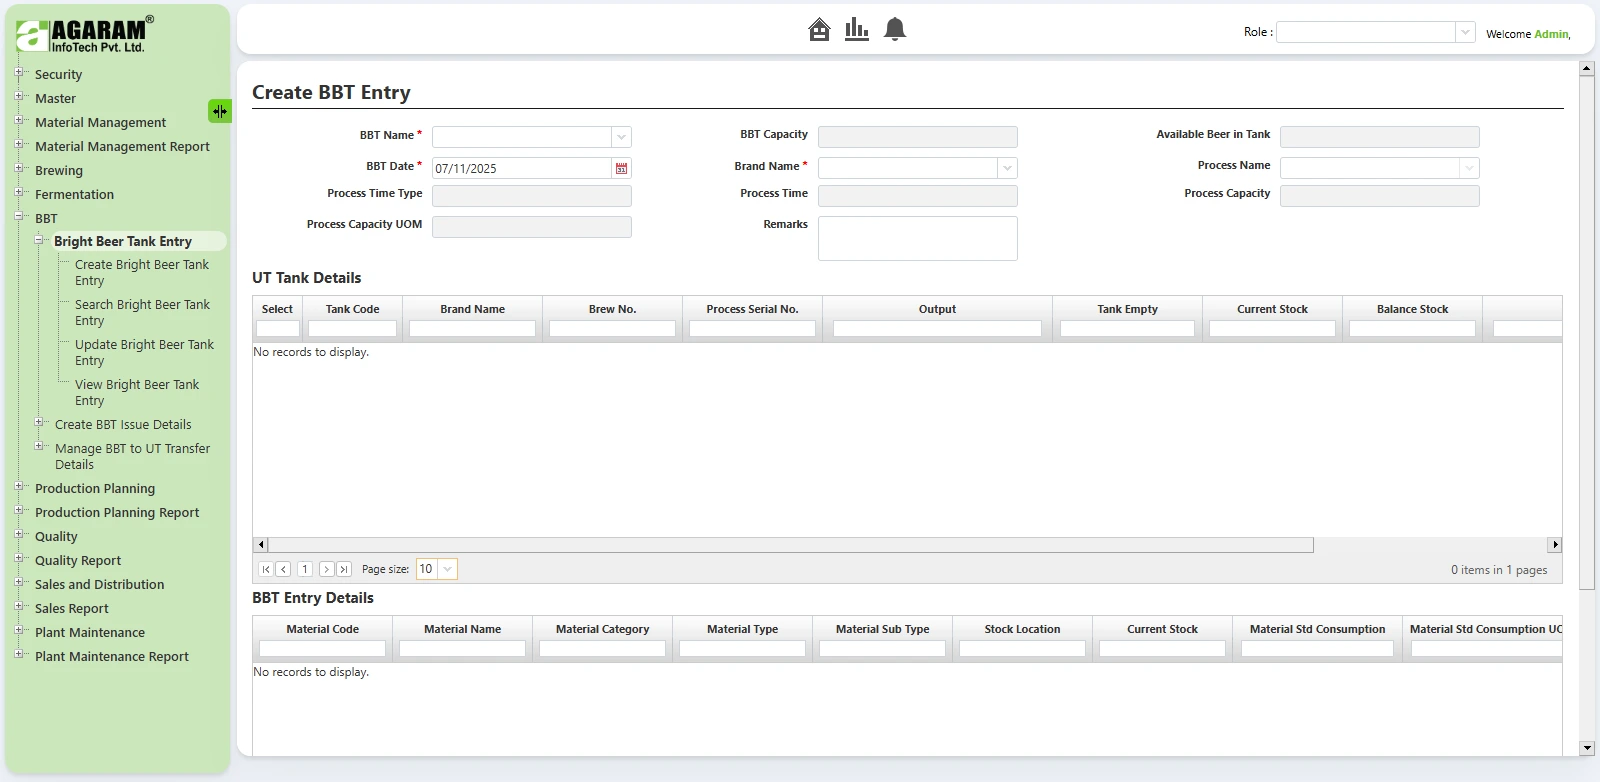Expand the Security tree node

[19, 73]
